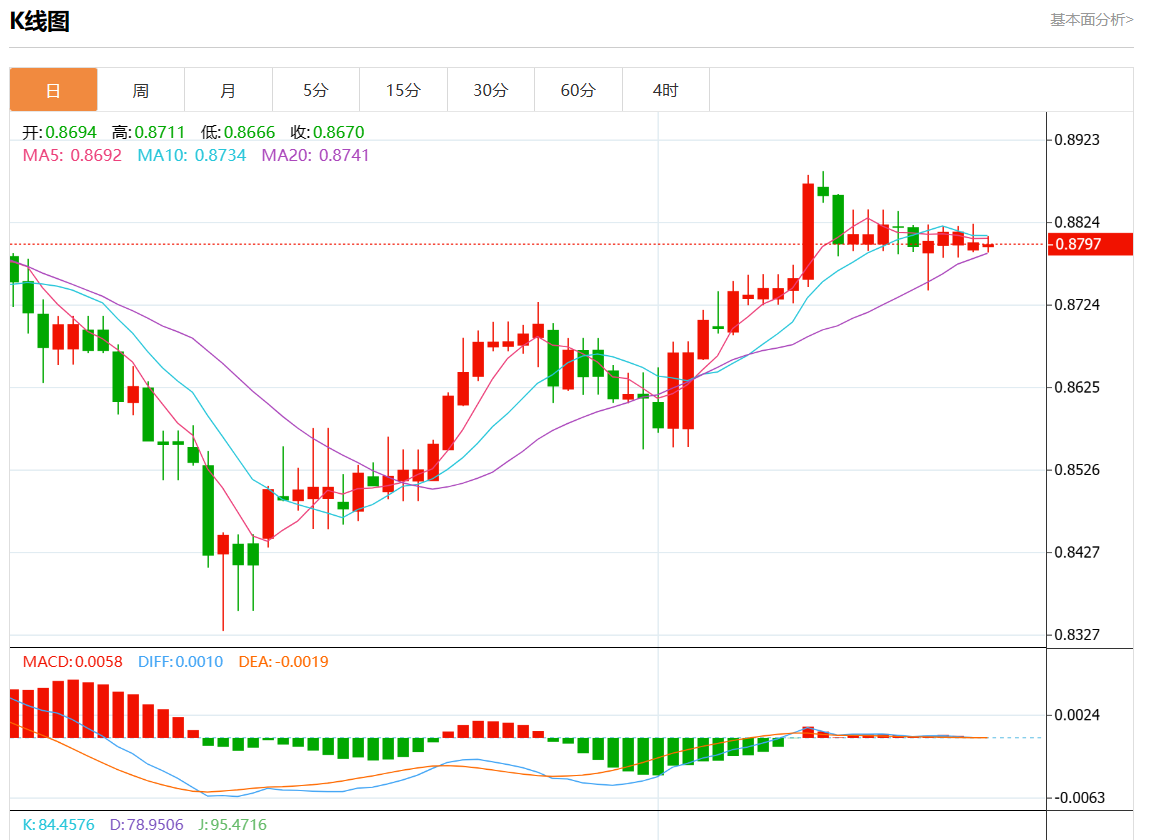
Task: Show the 30分 interval chart
Action: (490, 90)
